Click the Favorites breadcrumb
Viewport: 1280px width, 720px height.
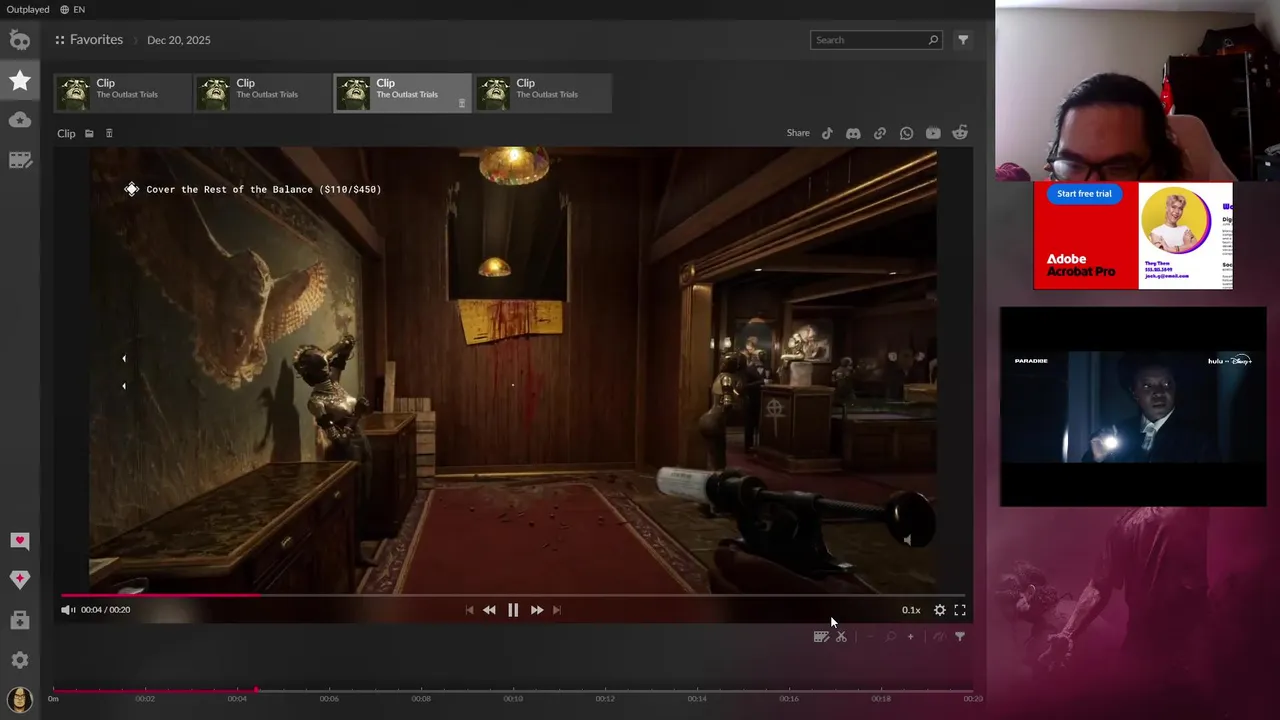point(96,40)
